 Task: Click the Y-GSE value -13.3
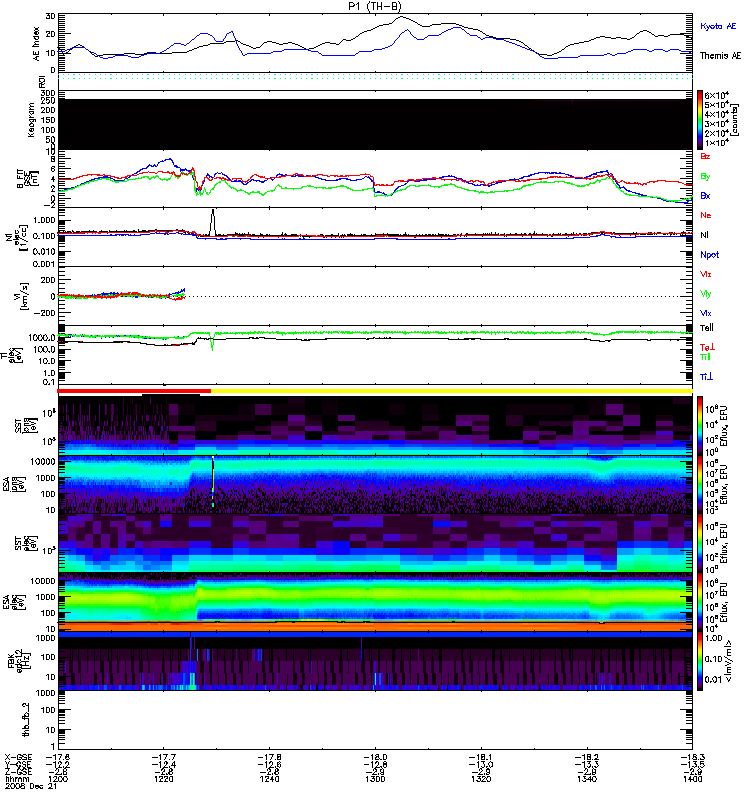[587, 764]
